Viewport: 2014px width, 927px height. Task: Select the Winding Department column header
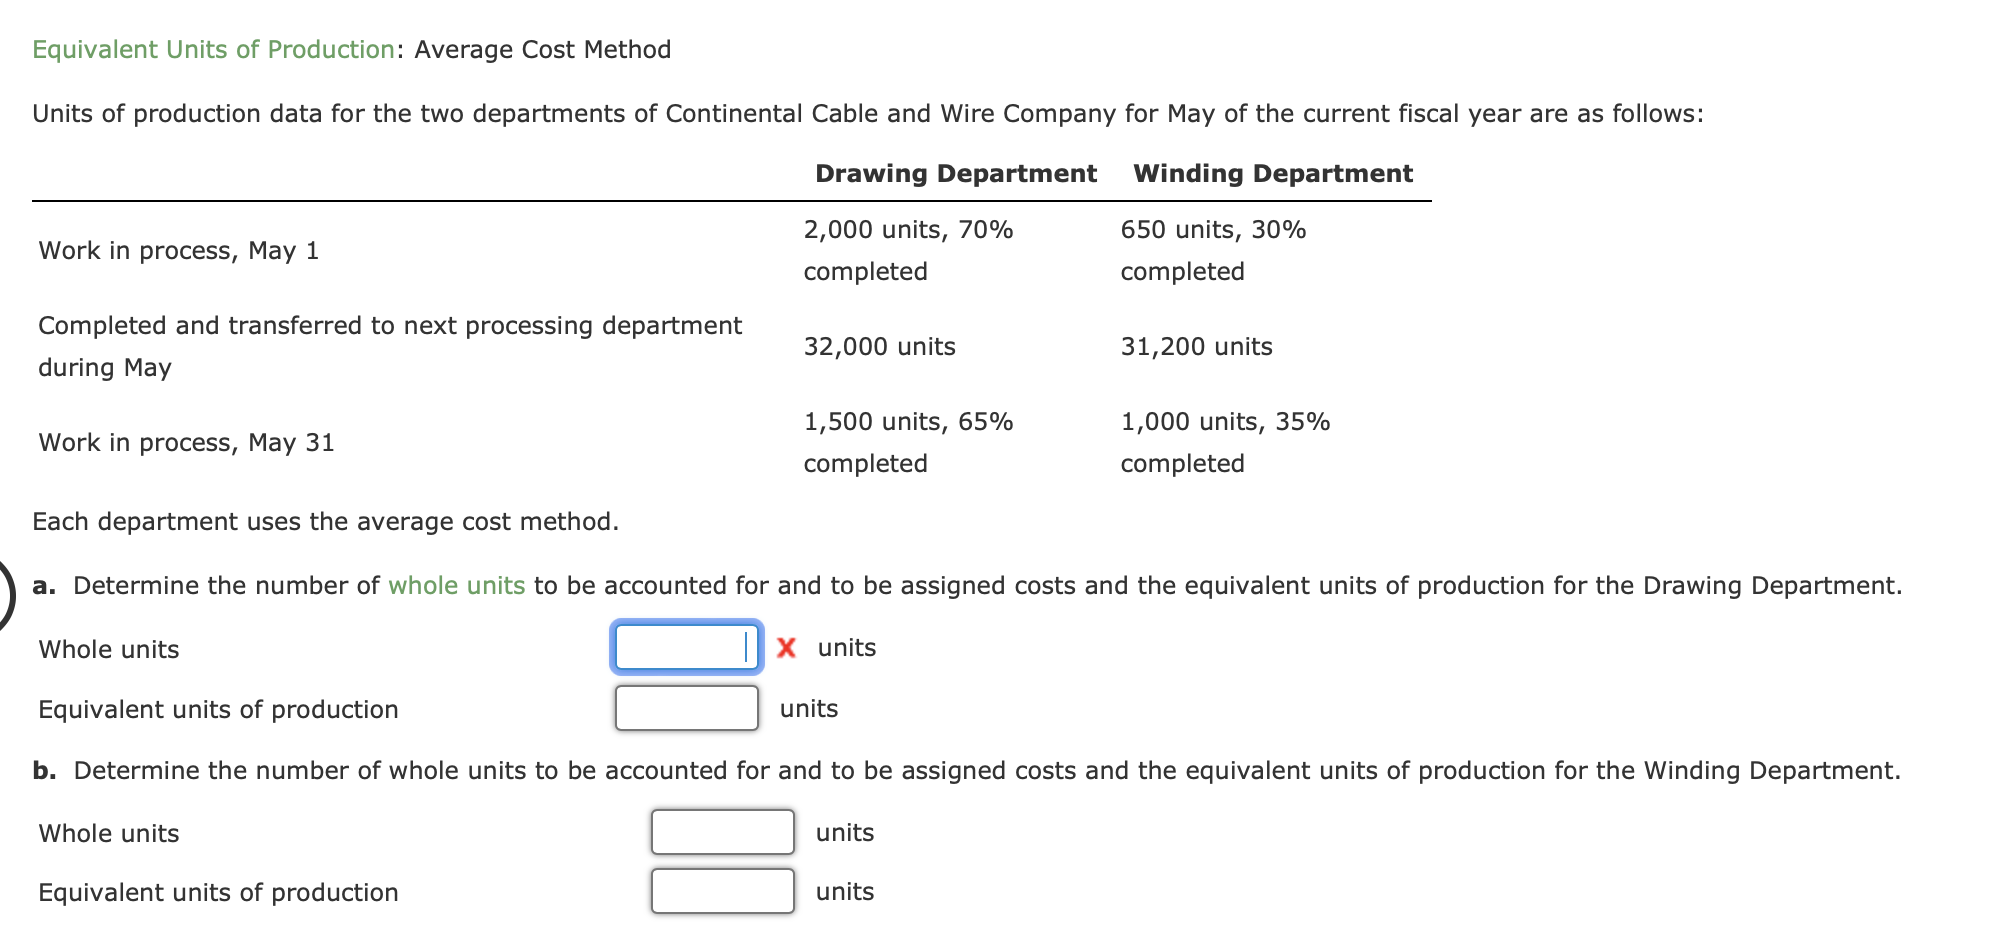point(1272,172)
